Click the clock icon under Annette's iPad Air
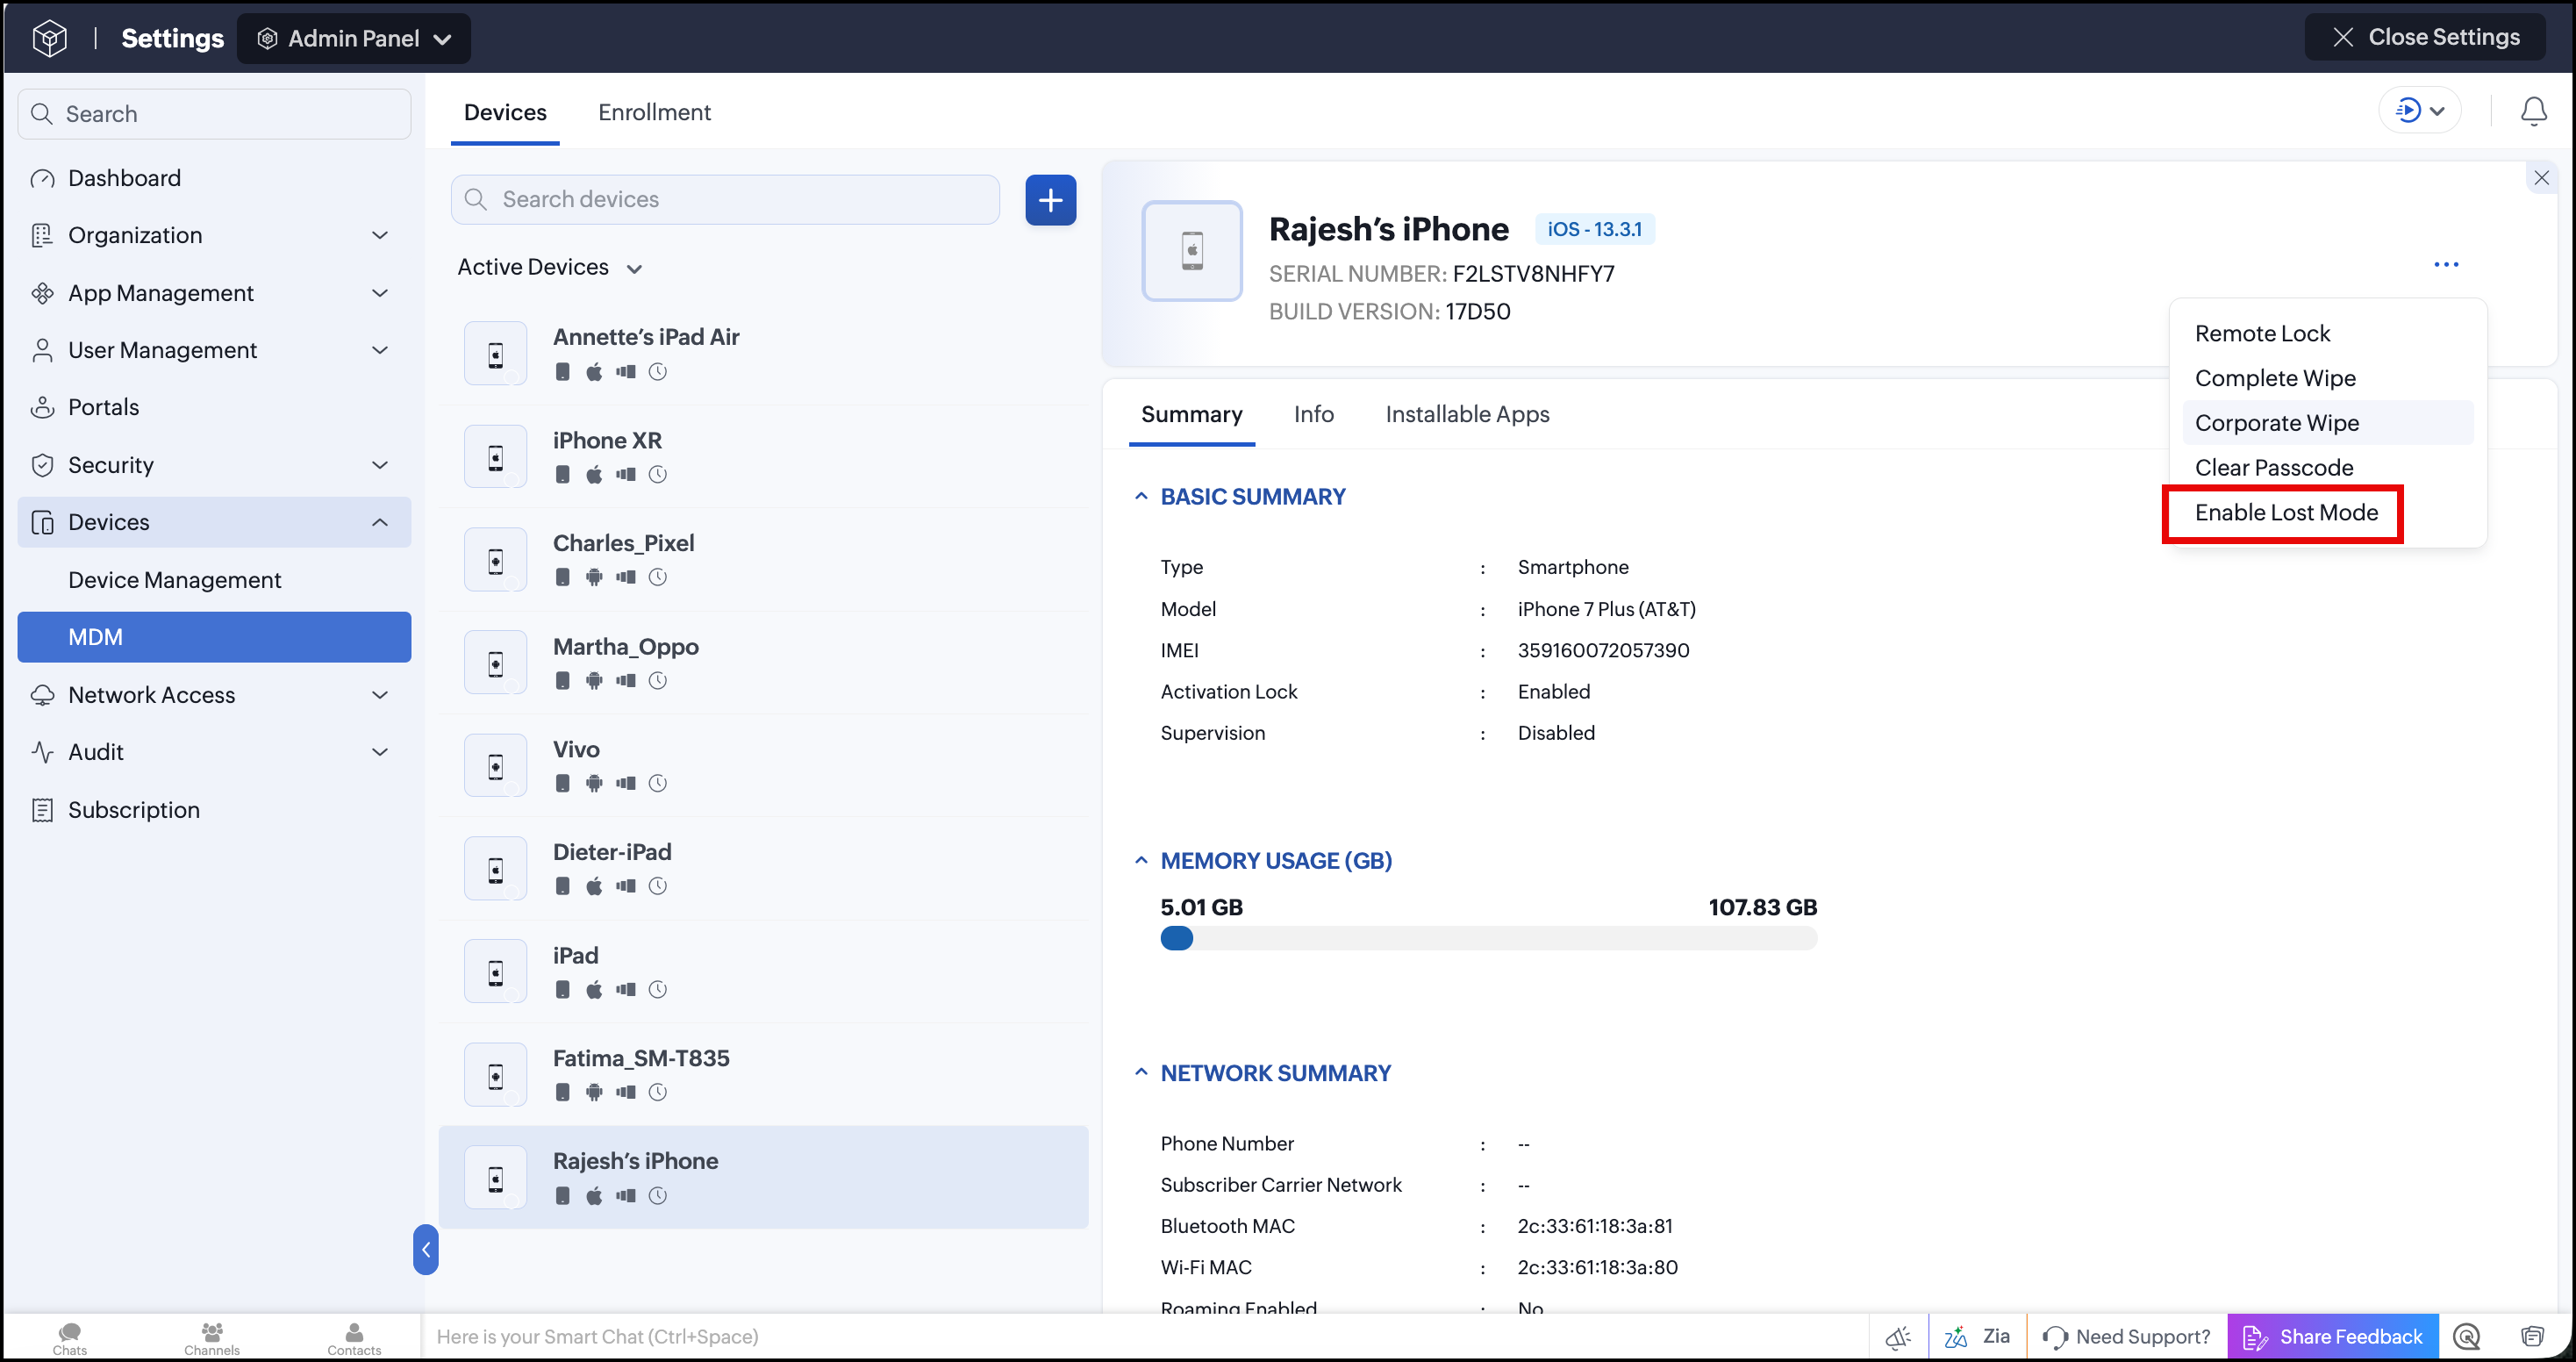 pyautogui.click(x=657, y=372)
